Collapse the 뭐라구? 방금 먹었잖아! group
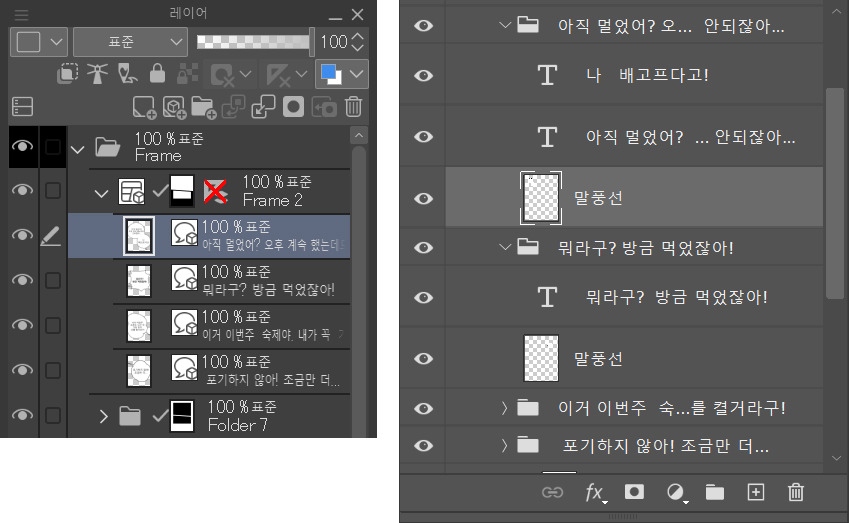The height and width of the screenshot is (523, 849). (x=505, y=247)
